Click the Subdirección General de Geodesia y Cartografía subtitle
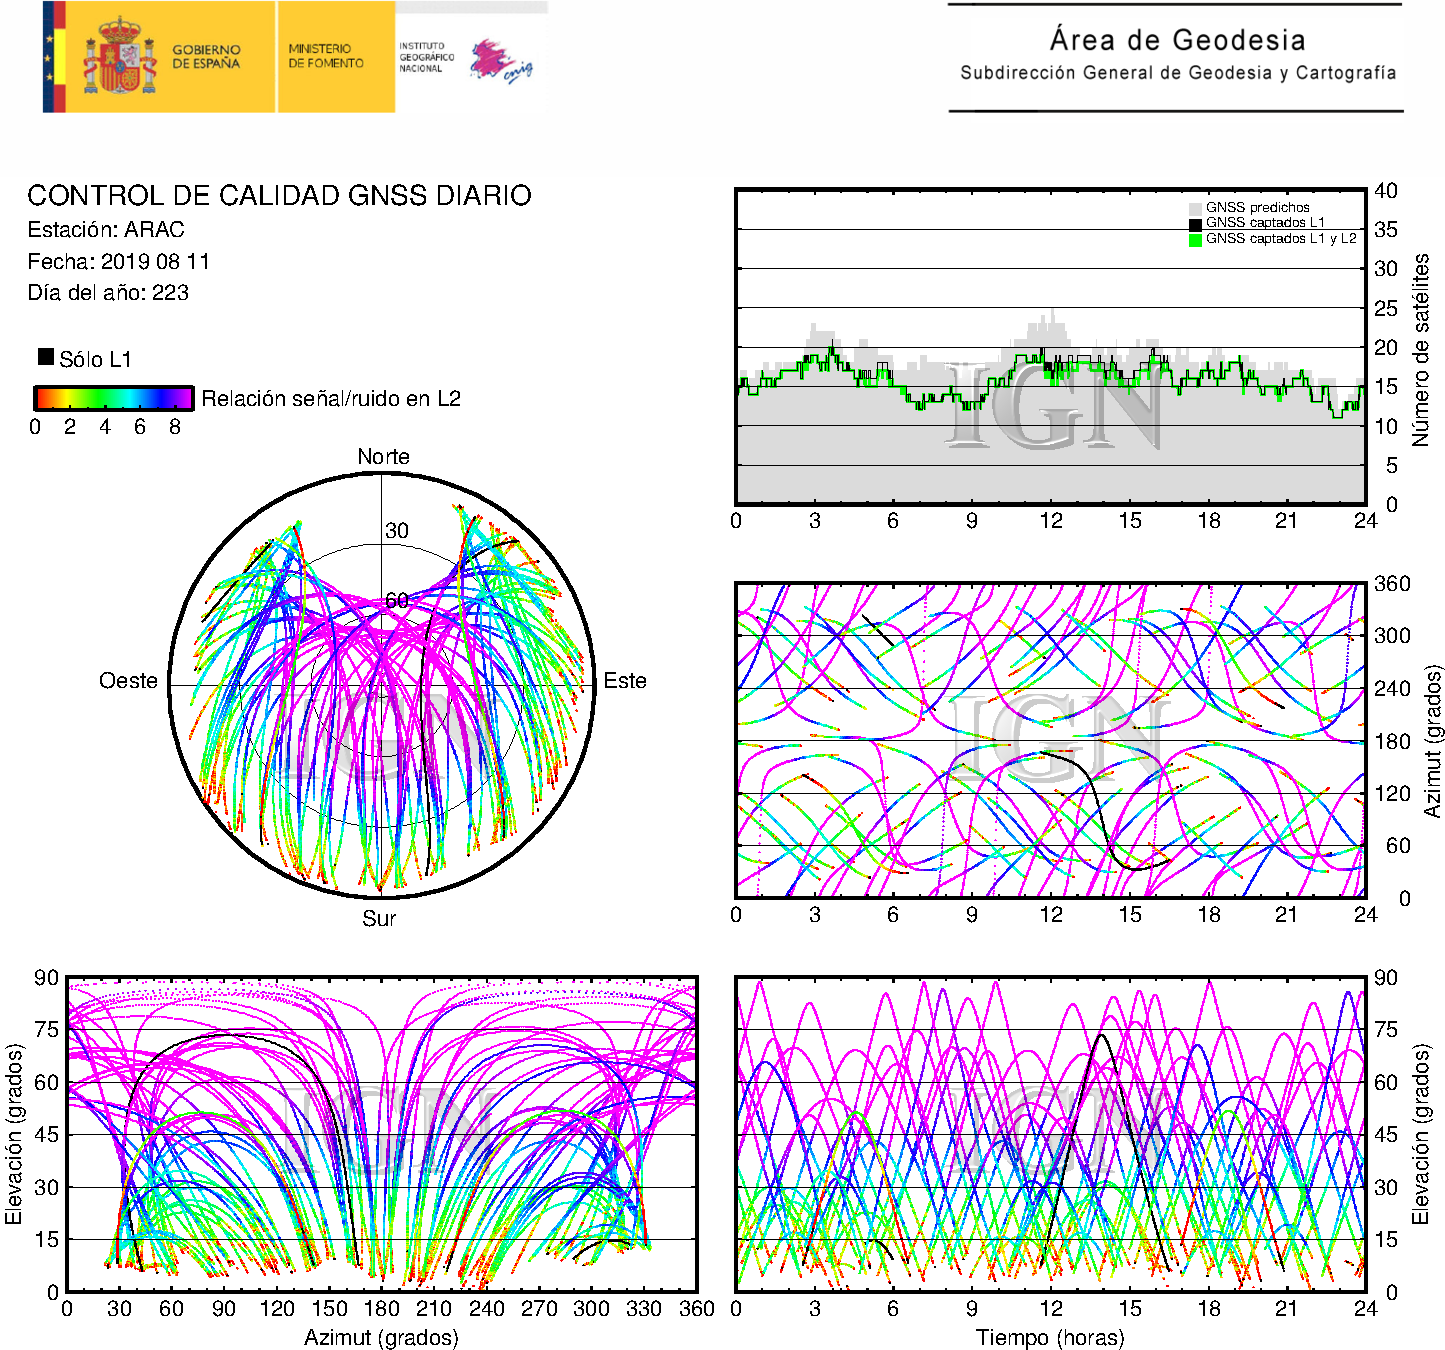Screen dimensions: 1445x1350 coord(1178,73)
